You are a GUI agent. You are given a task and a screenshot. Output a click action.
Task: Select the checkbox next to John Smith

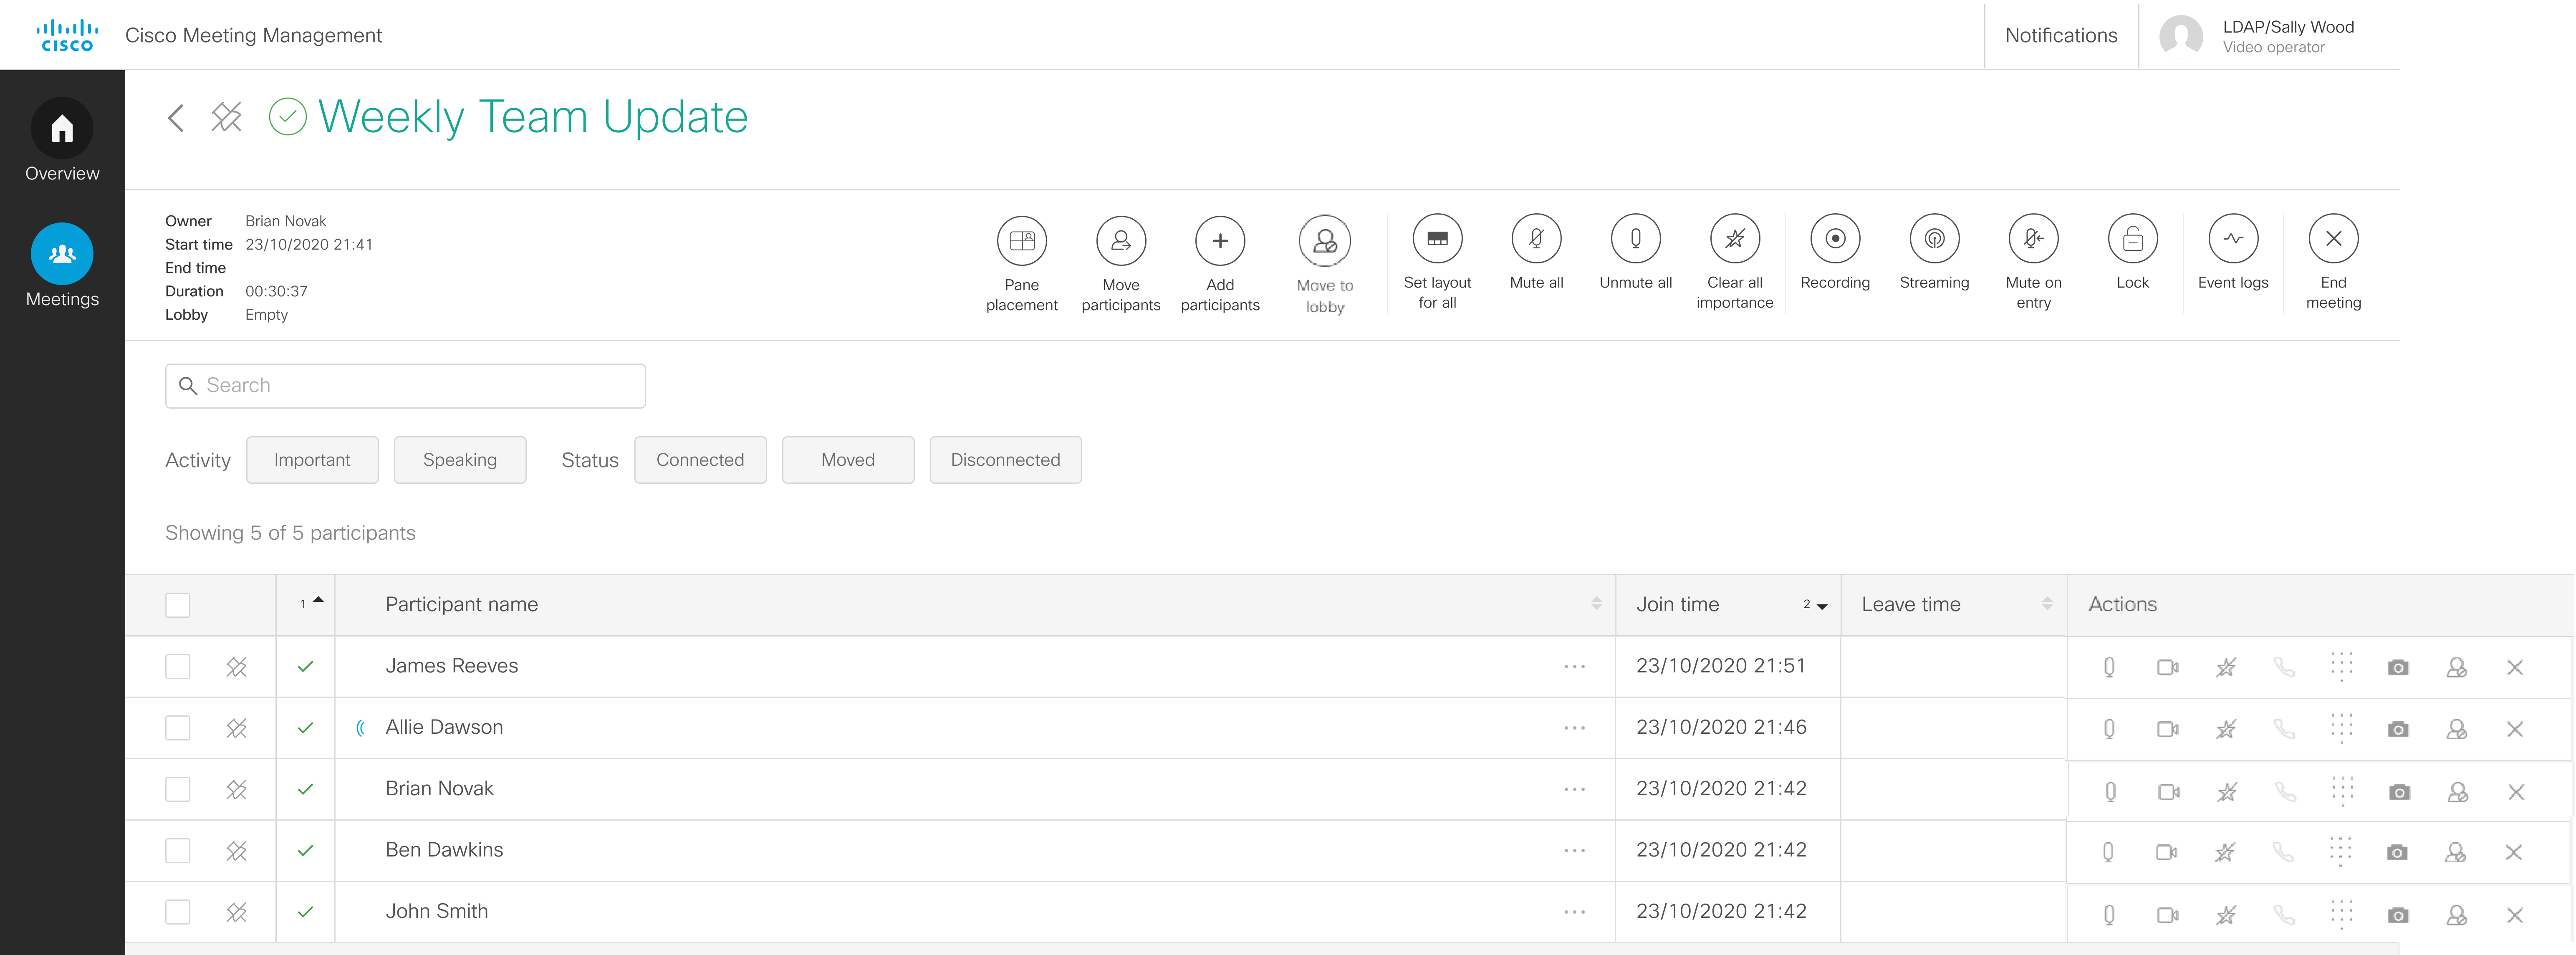[x=177, y=911]
